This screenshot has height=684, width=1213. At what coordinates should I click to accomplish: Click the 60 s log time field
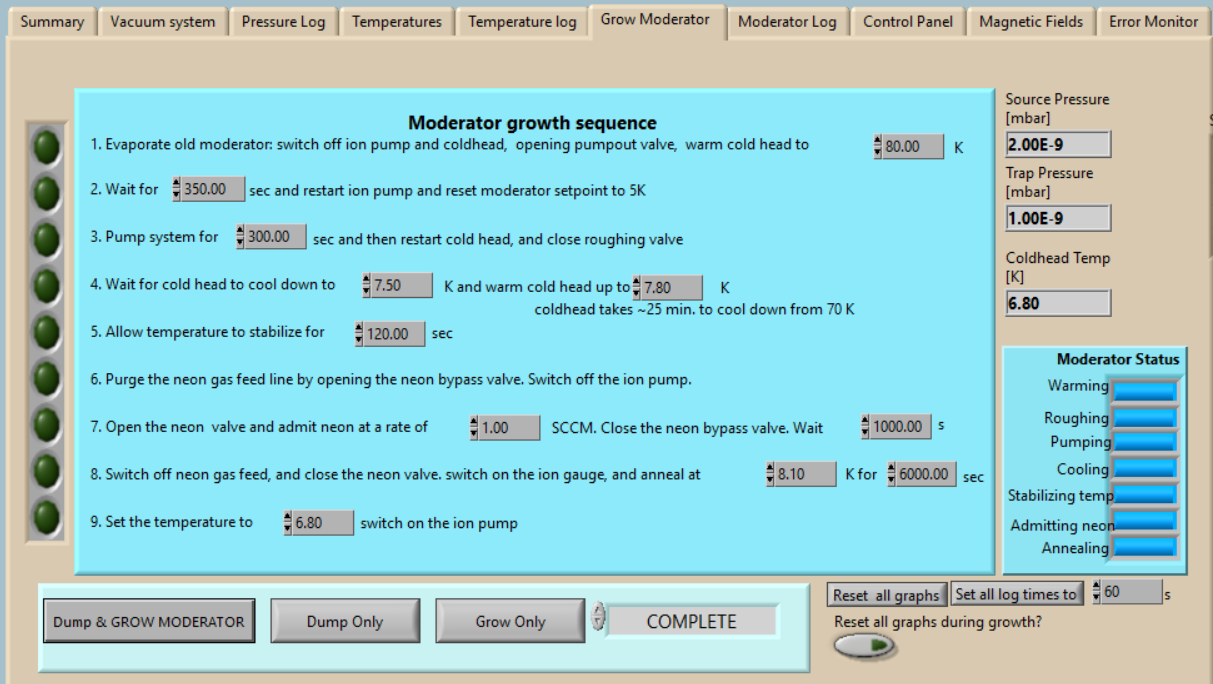(1132, 591)
